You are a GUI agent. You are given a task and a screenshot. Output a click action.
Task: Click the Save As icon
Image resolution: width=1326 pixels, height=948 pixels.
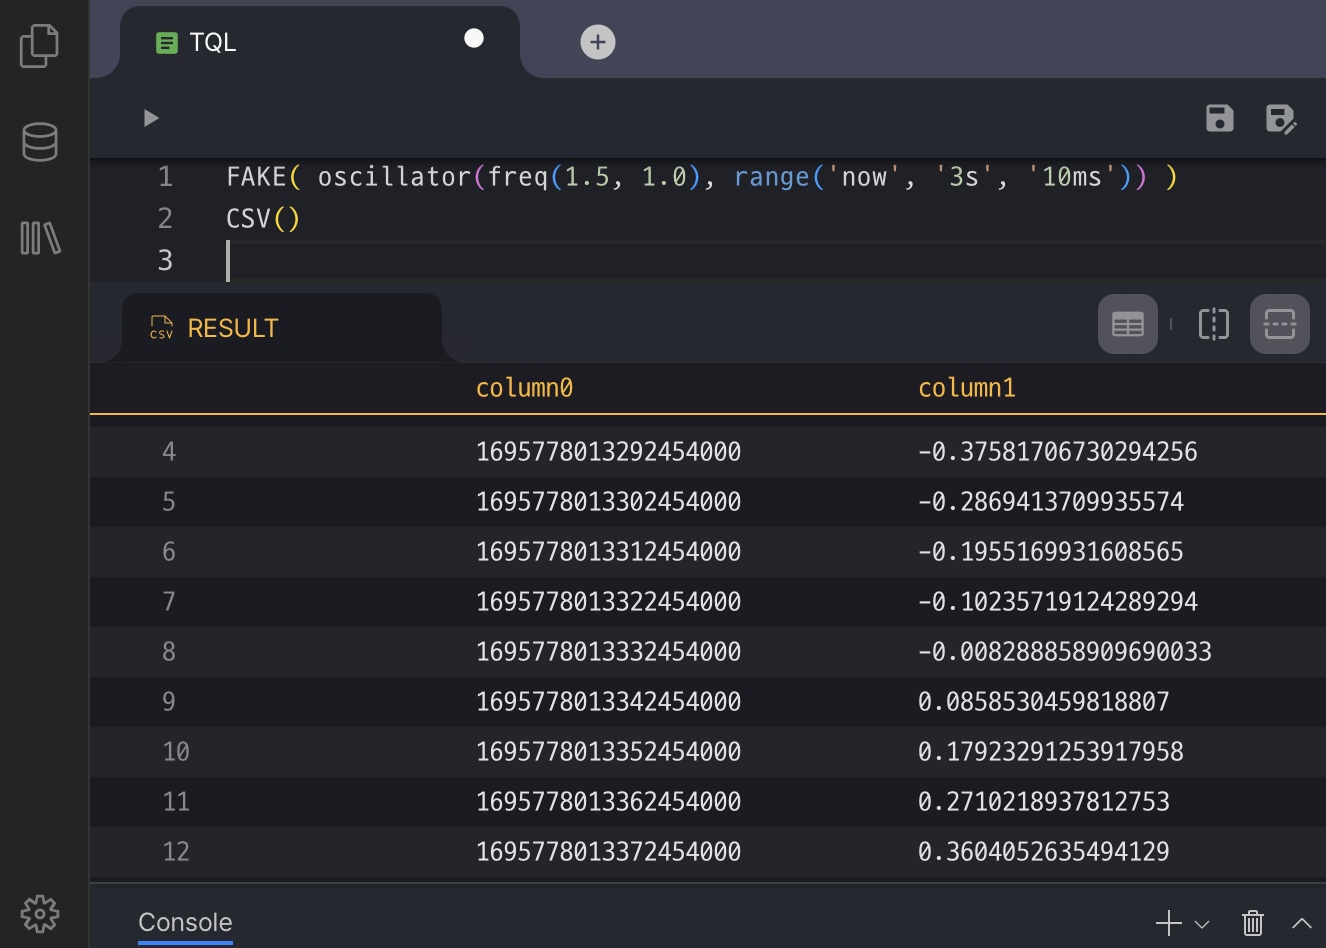(x=1280, y=118)
